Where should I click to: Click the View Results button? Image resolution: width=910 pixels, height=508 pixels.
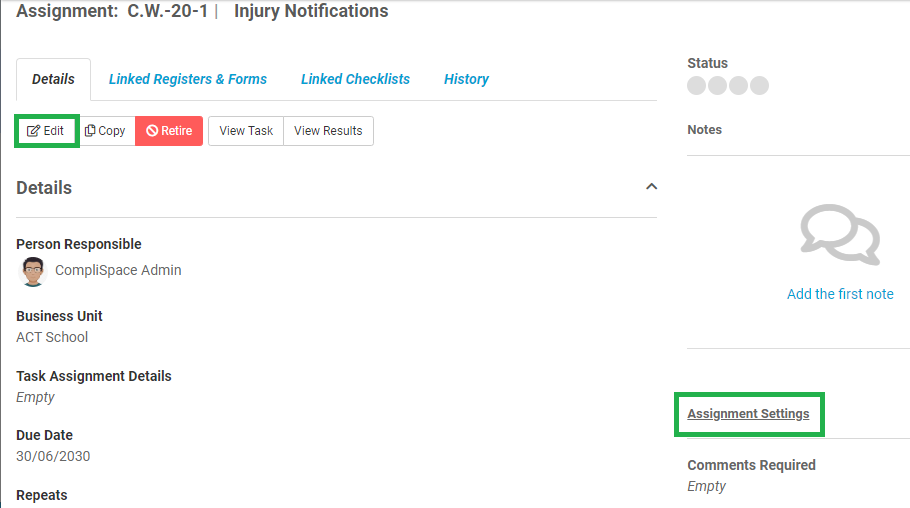pos(328,131)
